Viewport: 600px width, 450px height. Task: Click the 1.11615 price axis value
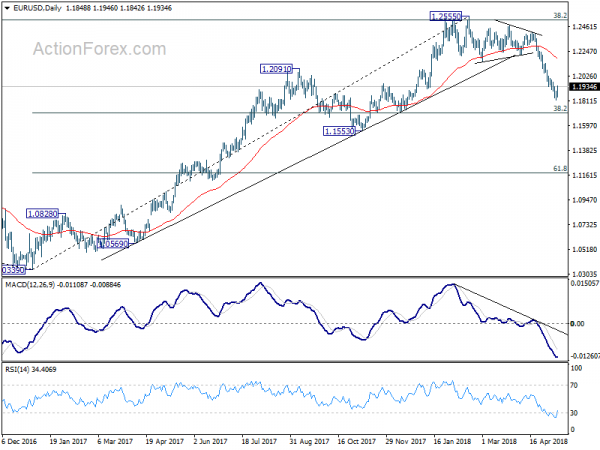tap(585, 175)
